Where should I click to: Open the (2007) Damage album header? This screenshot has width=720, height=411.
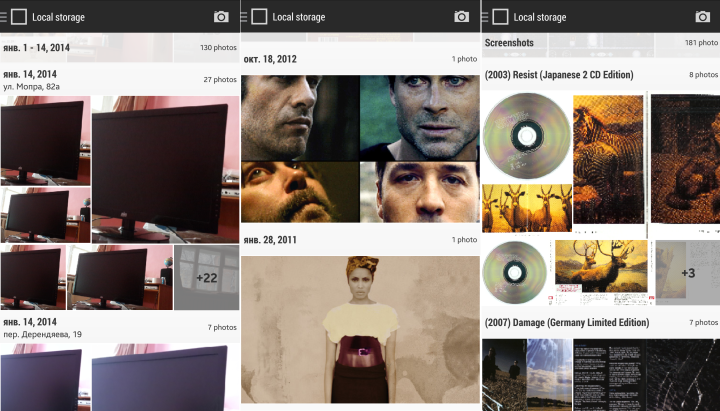(601, 322)
